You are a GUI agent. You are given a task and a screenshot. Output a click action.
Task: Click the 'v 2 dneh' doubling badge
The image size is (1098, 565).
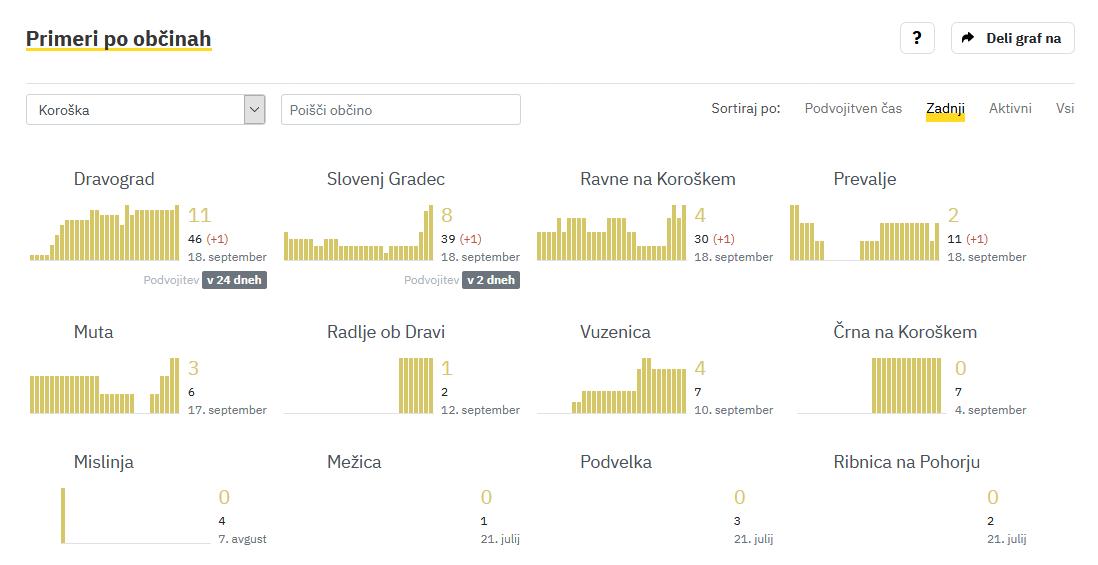491,280
